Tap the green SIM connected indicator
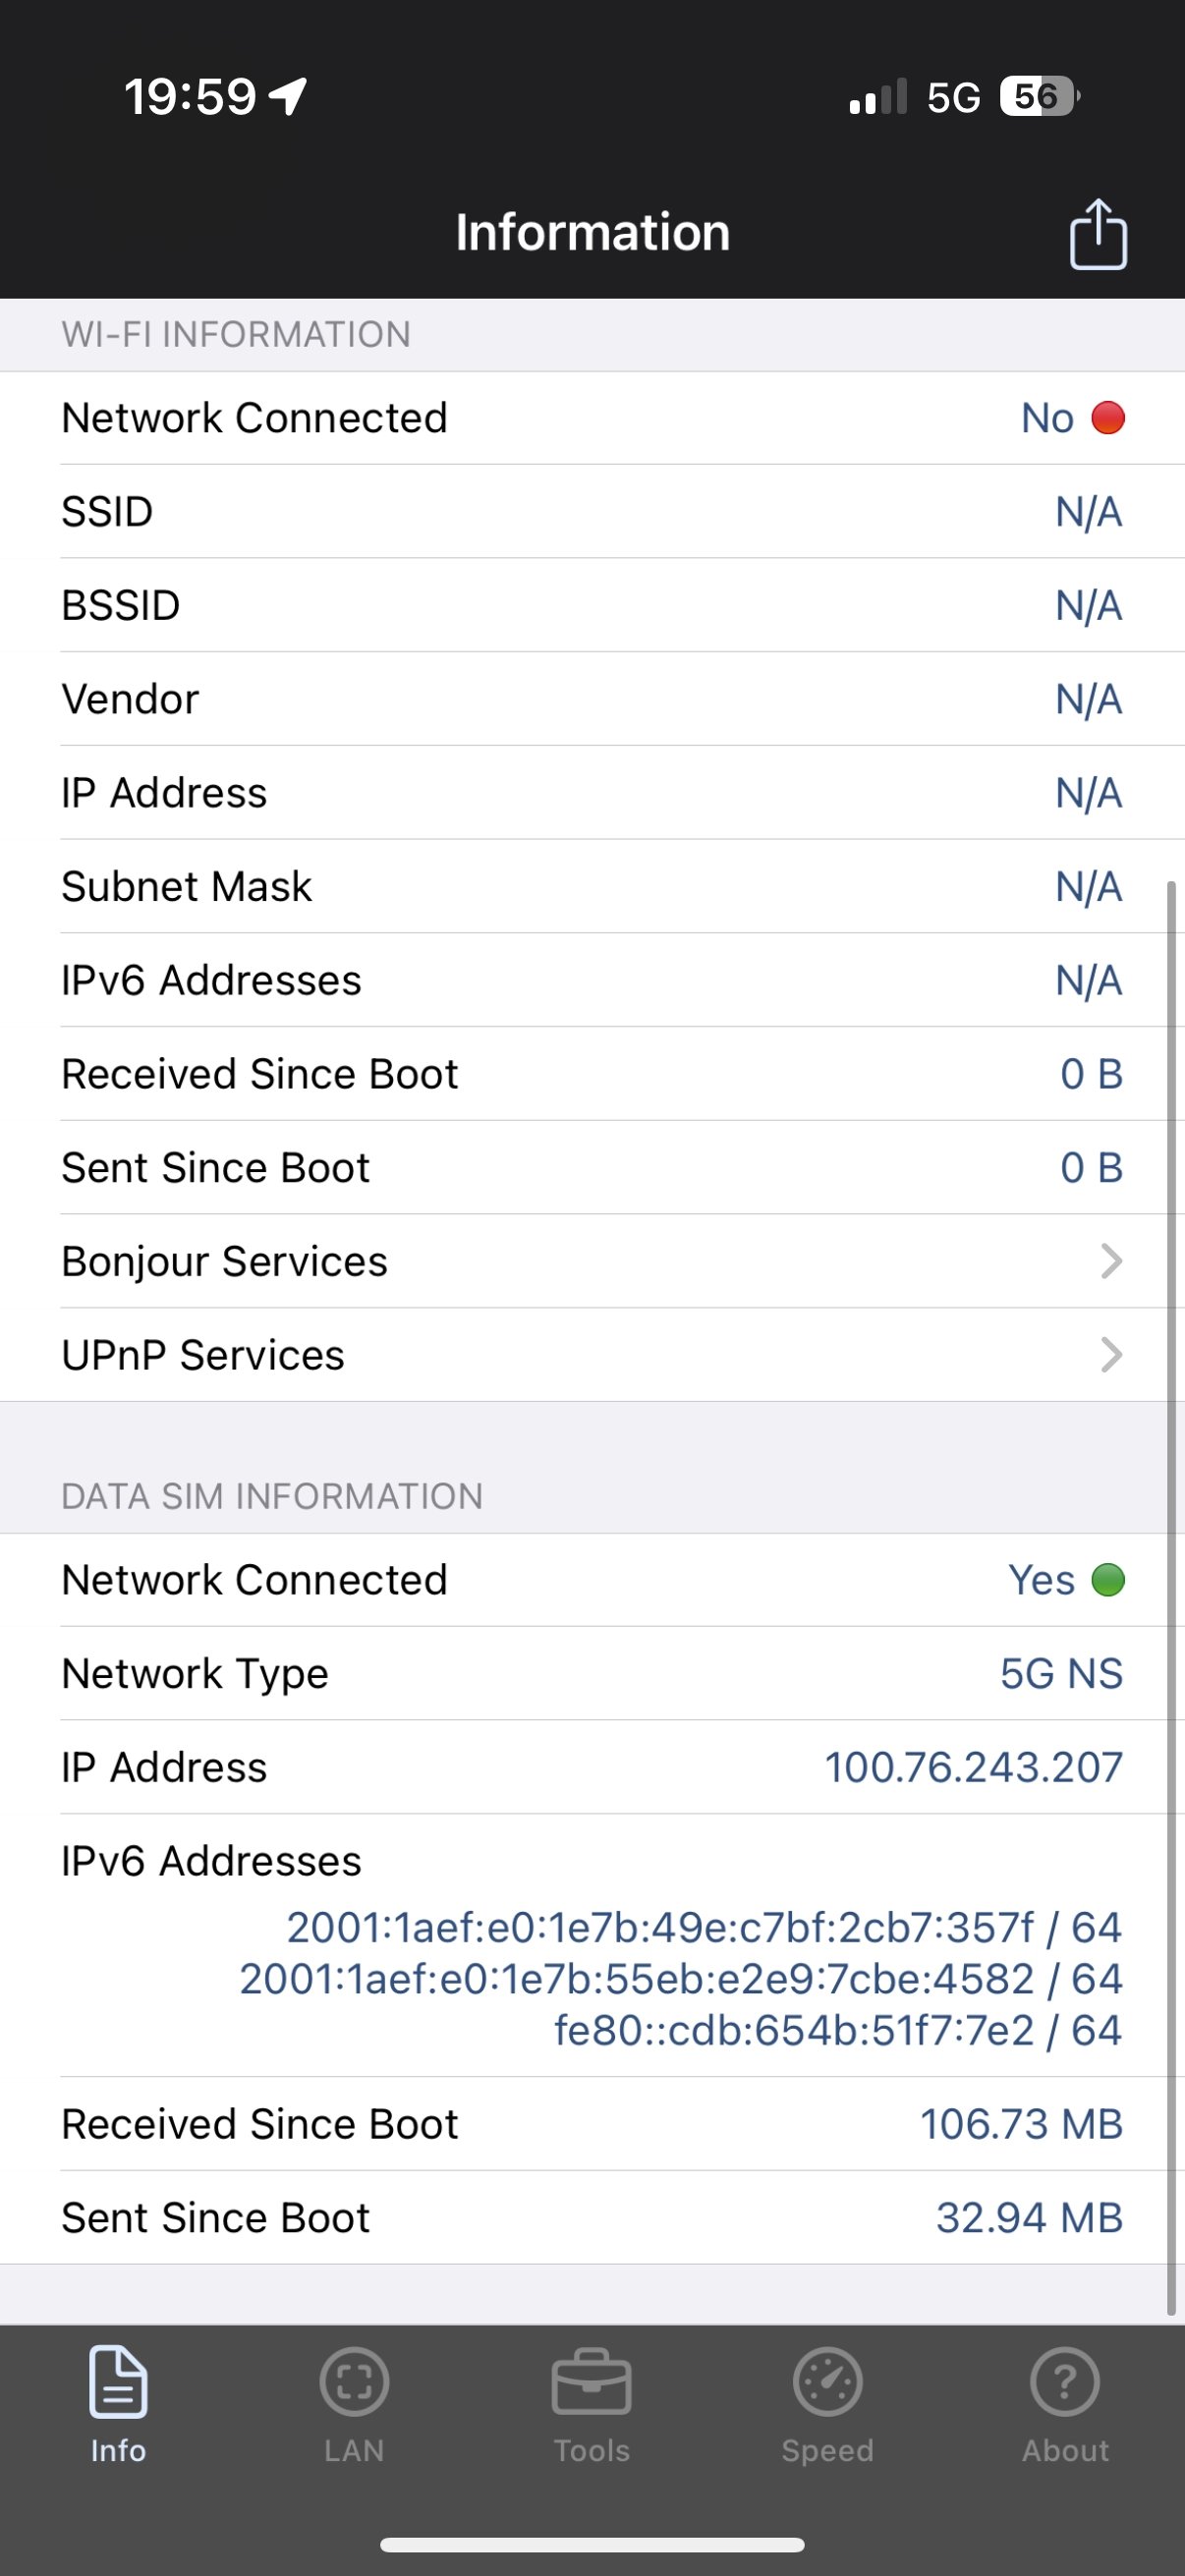The image size is (1185, 2576). pyautogui.click(x=1108, y=1580)
